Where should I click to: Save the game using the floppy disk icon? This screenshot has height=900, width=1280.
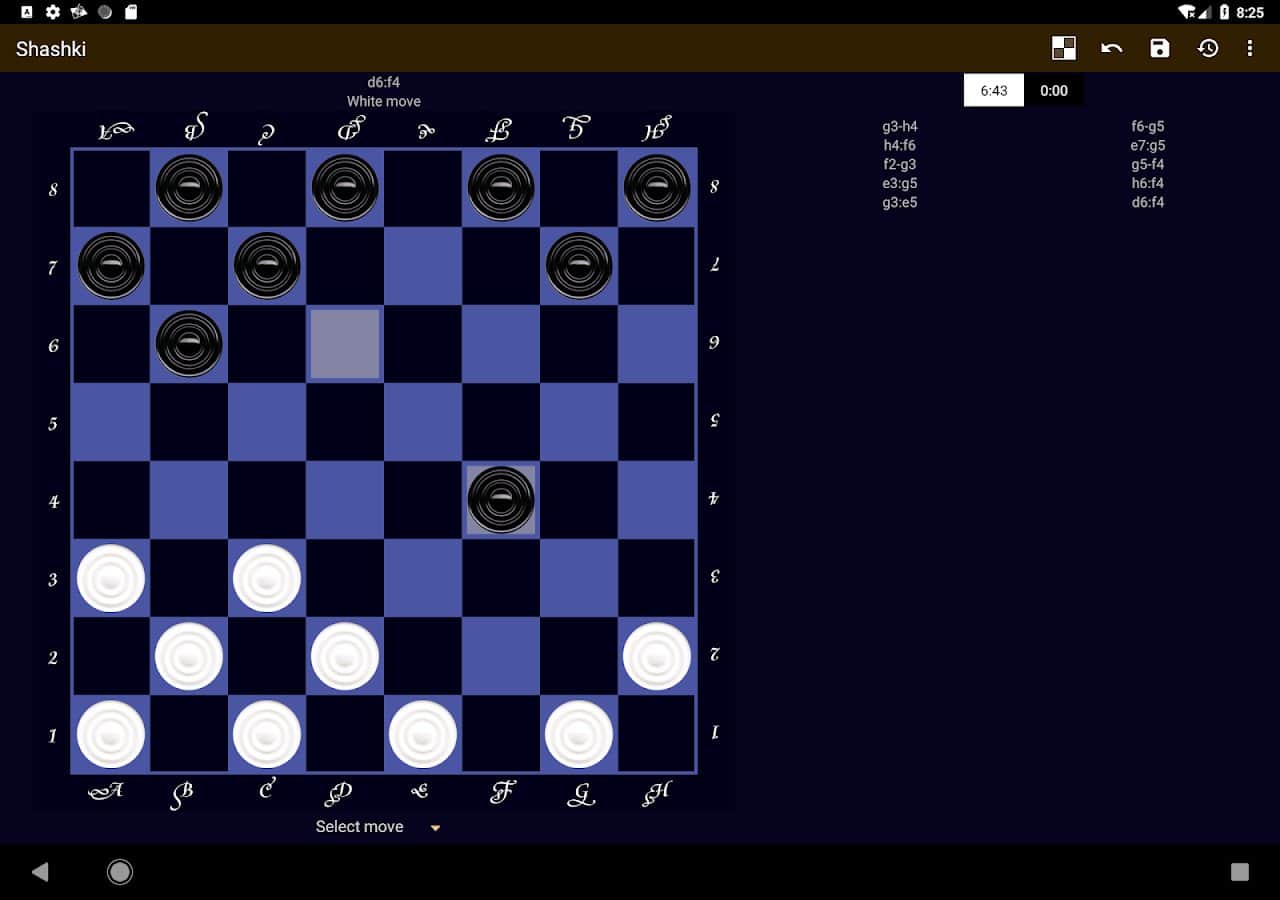pos(1159,48)
